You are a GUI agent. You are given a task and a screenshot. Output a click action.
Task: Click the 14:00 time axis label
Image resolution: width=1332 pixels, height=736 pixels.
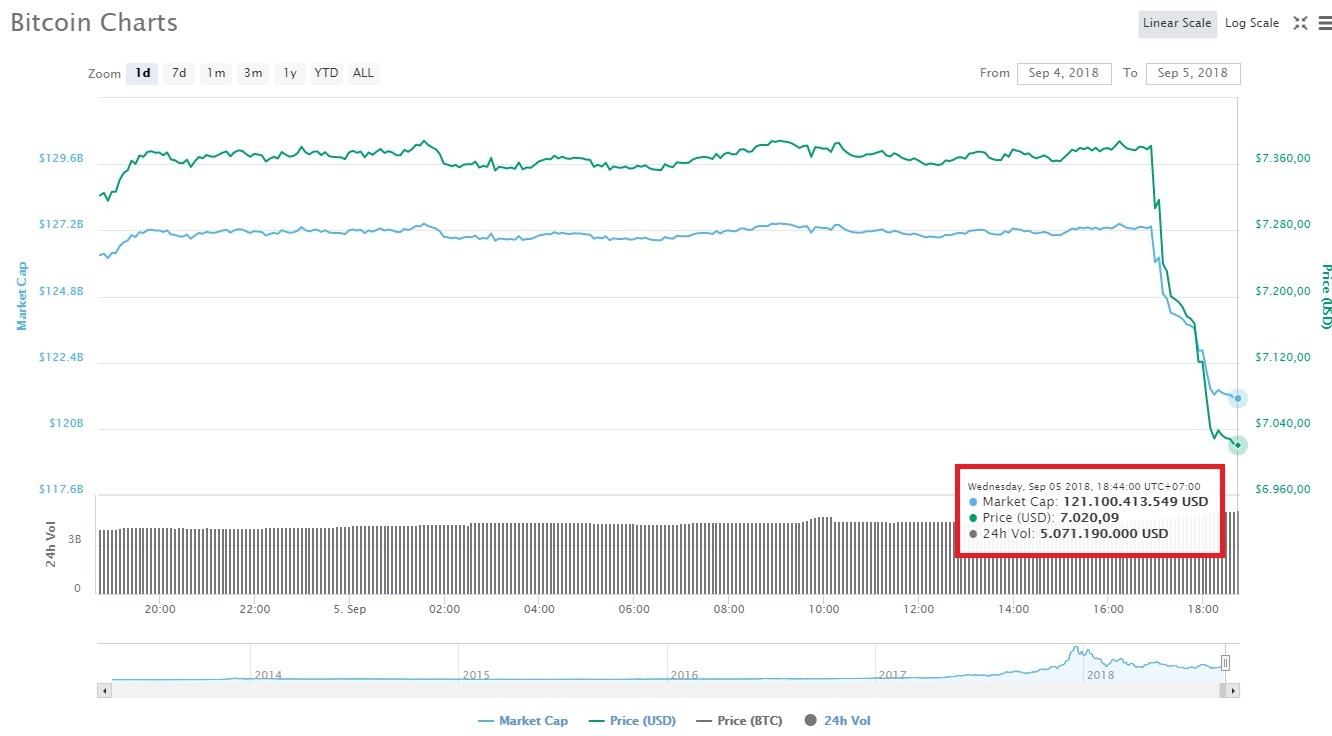tap(1013, 609)
